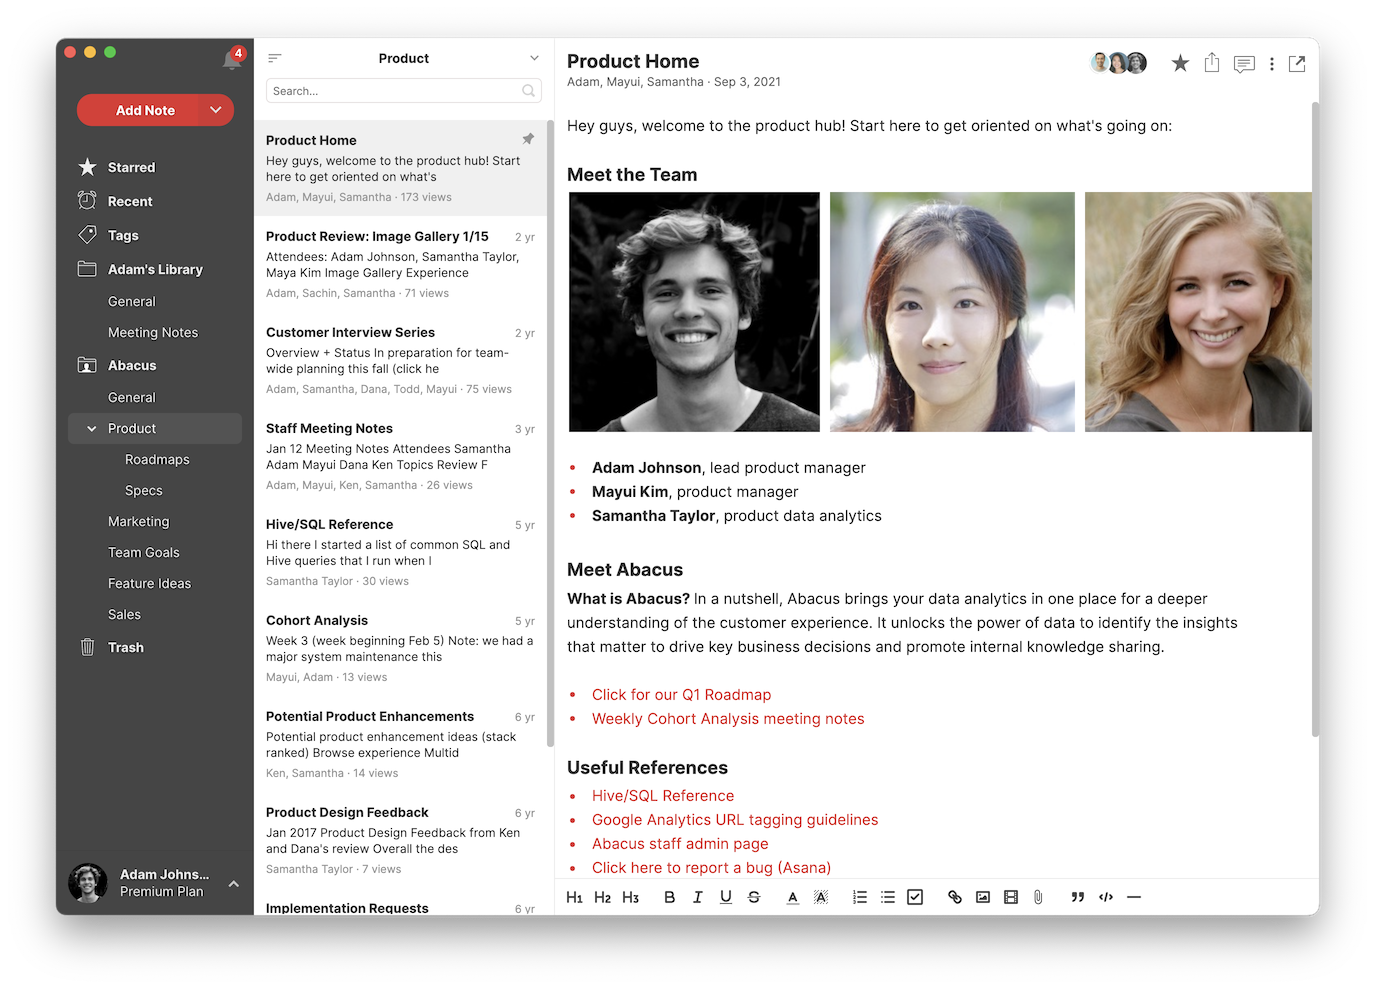Click the collaborator avatars in the note header
This screenshot has width=1375, height=989.
[x=1118, y=63]
